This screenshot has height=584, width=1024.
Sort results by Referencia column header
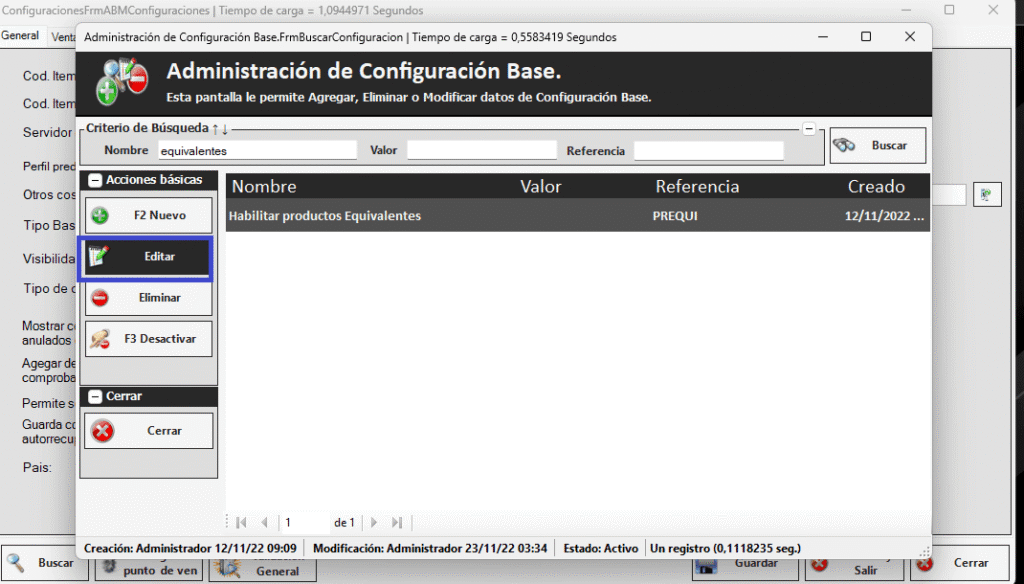[697, 187]
